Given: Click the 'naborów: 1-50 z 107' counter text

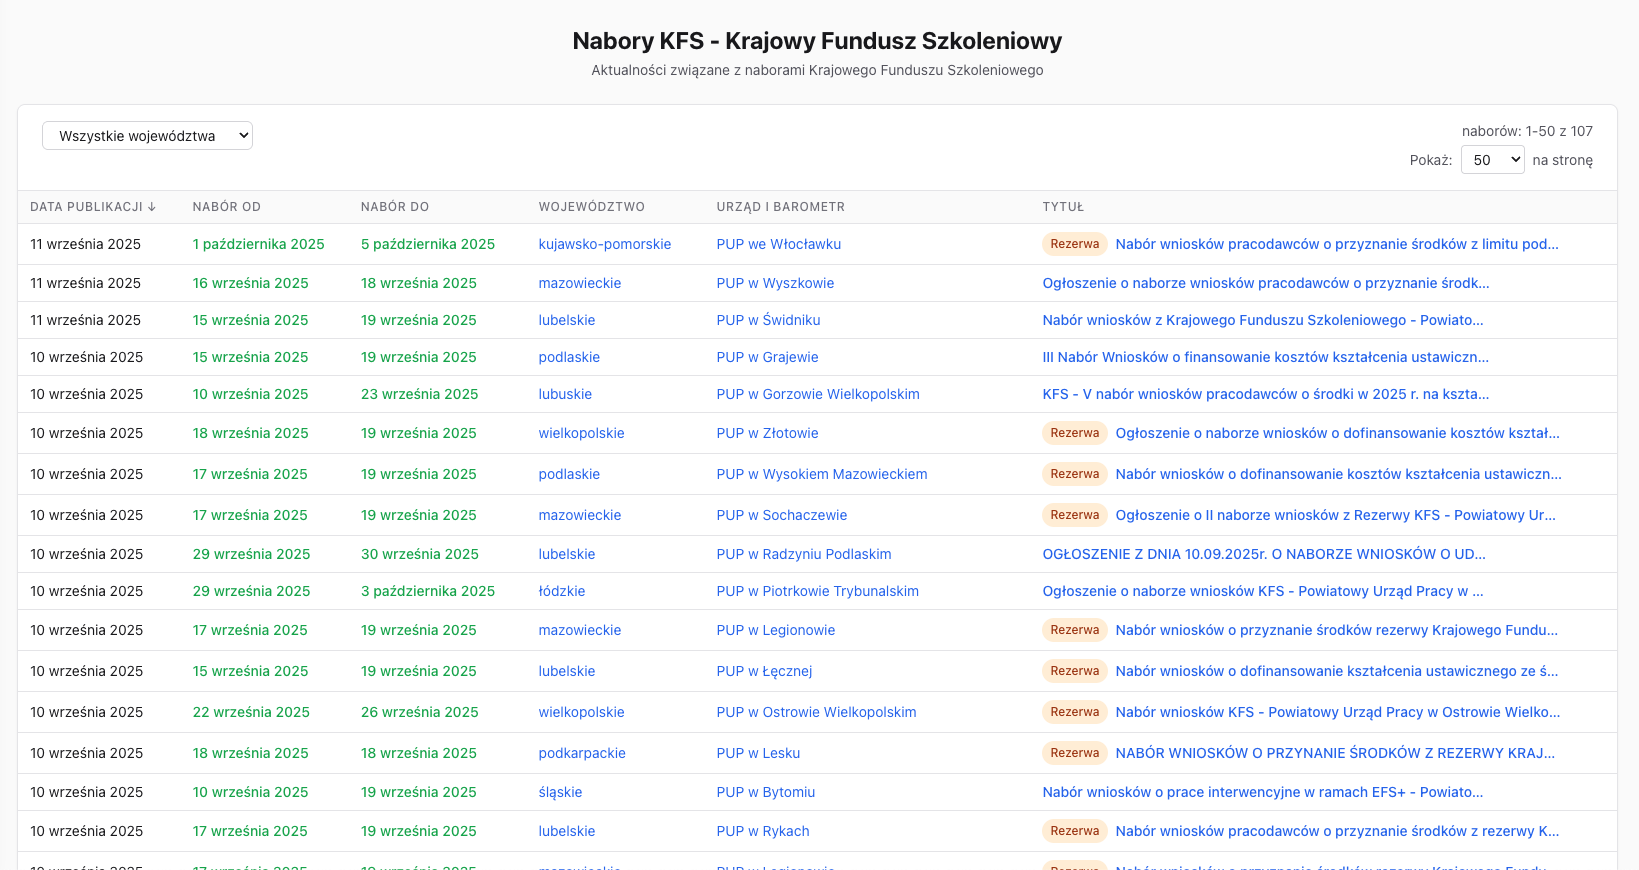Looking at the screenshot, I should point(1527,131).
